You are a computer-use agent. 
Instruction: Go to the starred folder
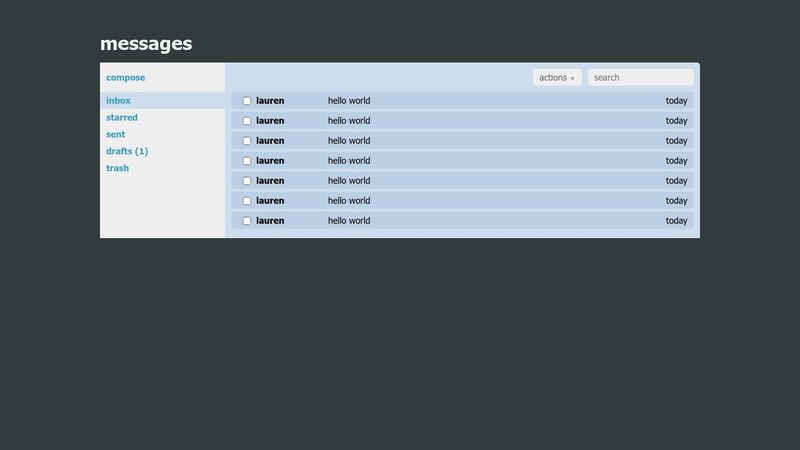click(x=122, y=118)
